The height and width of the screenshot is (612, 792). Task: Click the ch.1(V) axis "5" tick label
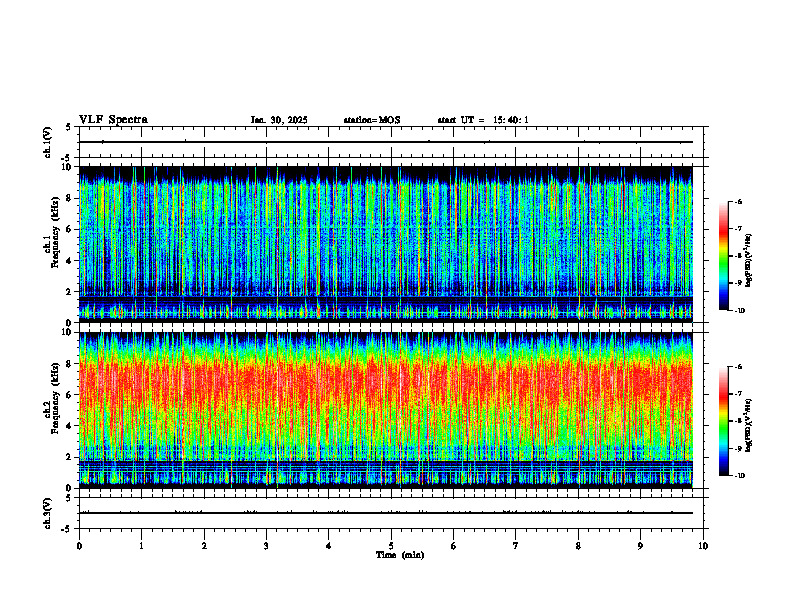point(68,127)
